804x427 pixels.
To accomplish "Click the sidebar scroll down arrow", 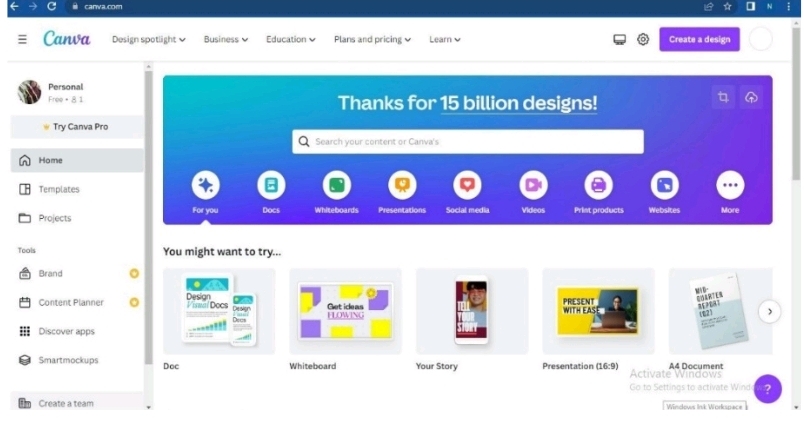I will 149,408.
